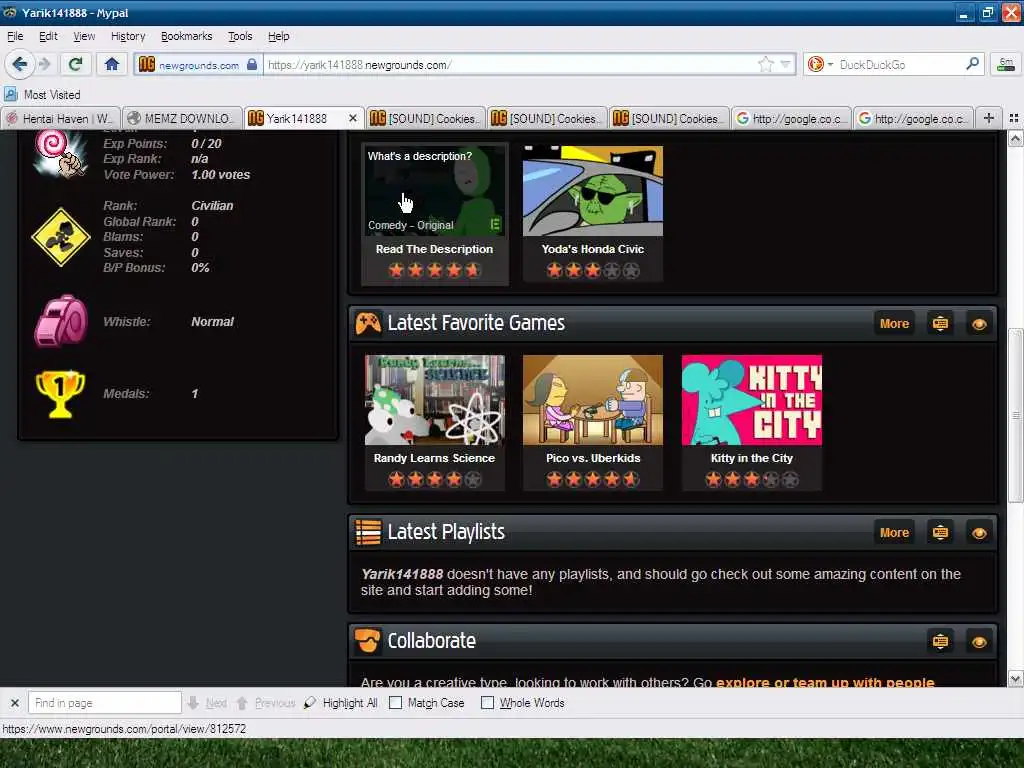The height and width of the screenshot is (768, 1024).
Task: Click the Latest Playlists layout icon
Action: 940,532
